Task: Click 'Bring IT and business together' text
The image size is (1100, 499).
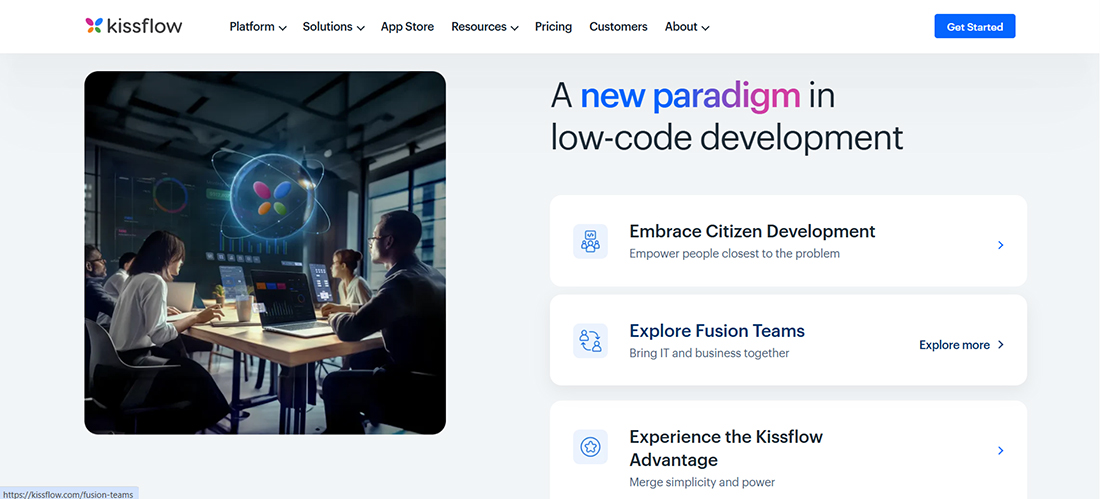Action: point(709,353)
